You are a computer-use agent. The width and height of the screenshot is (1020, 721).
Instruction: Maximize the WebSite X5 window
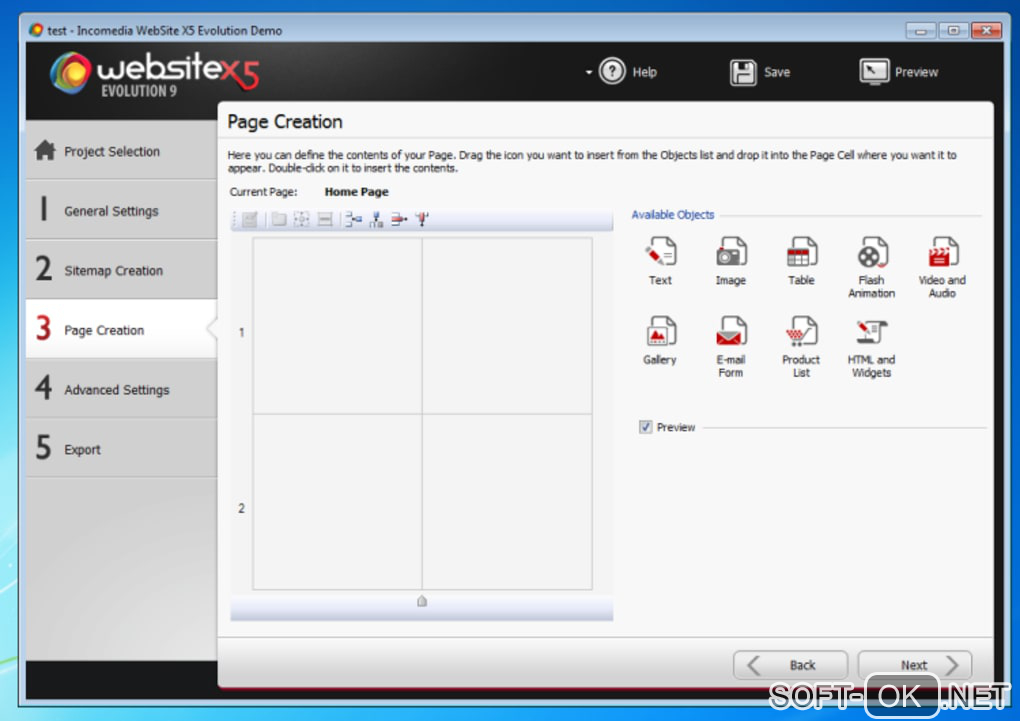tap(954, 31)
